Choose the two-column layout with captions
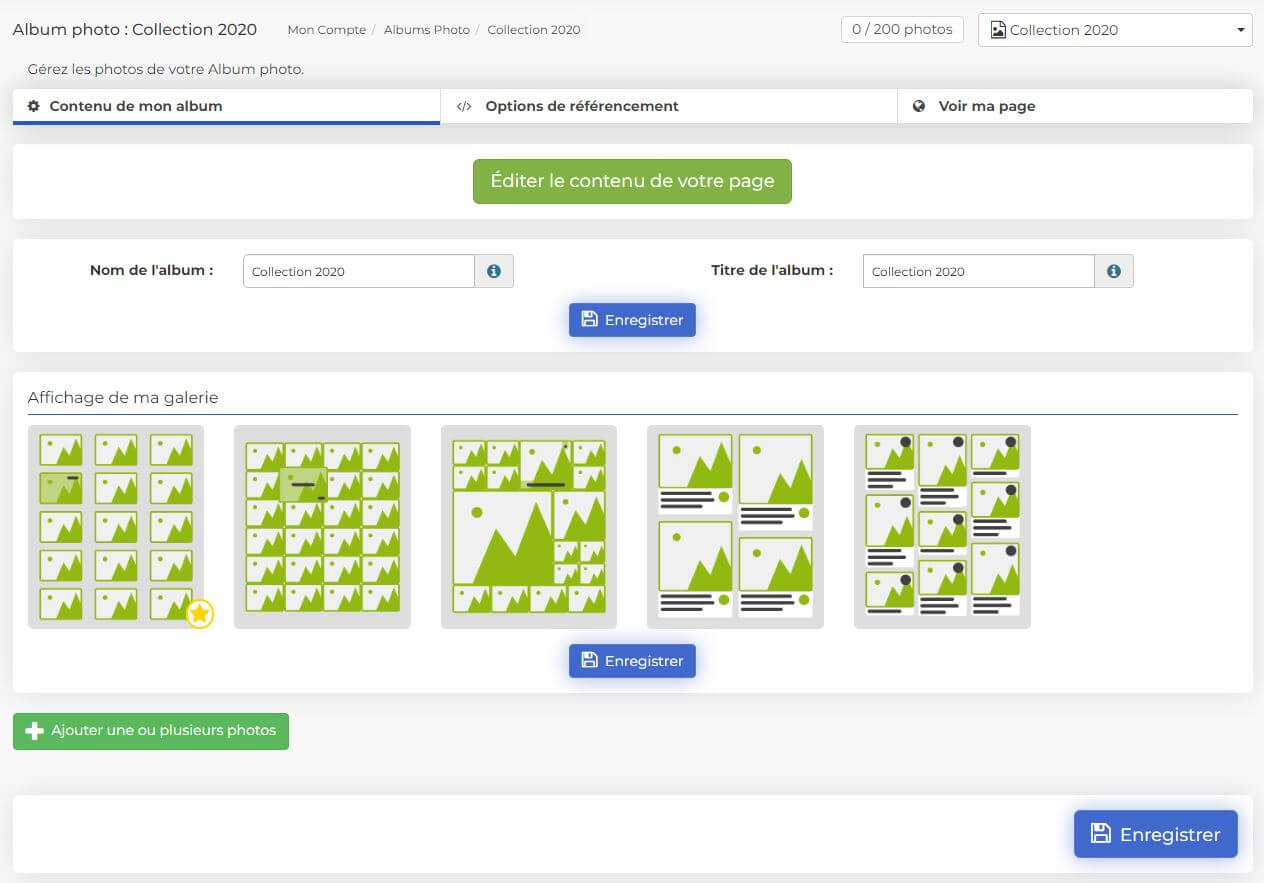Image resolution: width=1264 pixels, height=883 pixels. coord(735,526)
